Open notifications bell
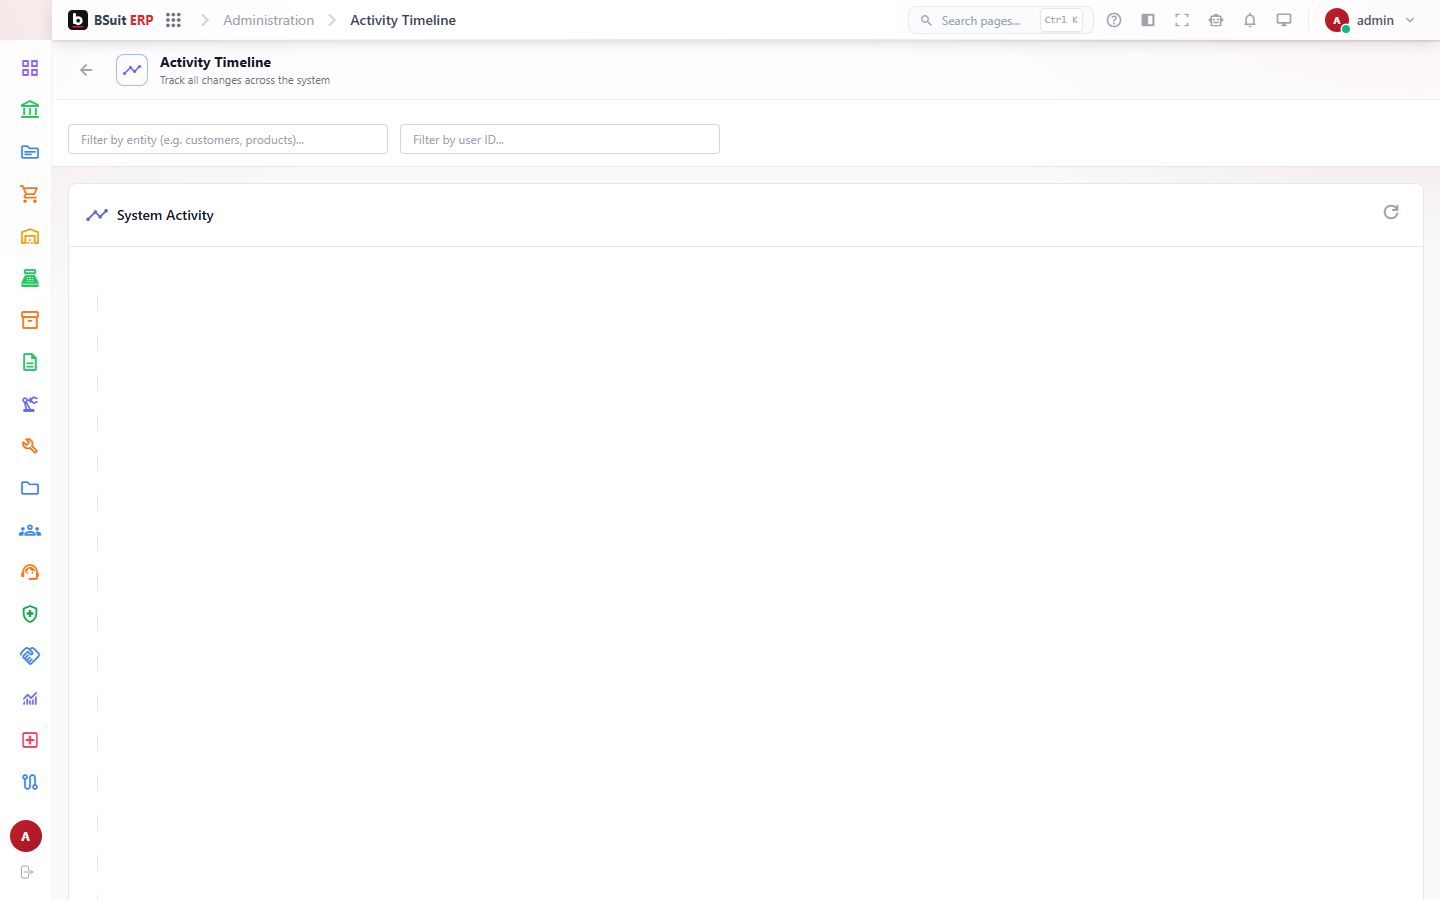This screenshot has height=900, width=1440. point(1250,20)
